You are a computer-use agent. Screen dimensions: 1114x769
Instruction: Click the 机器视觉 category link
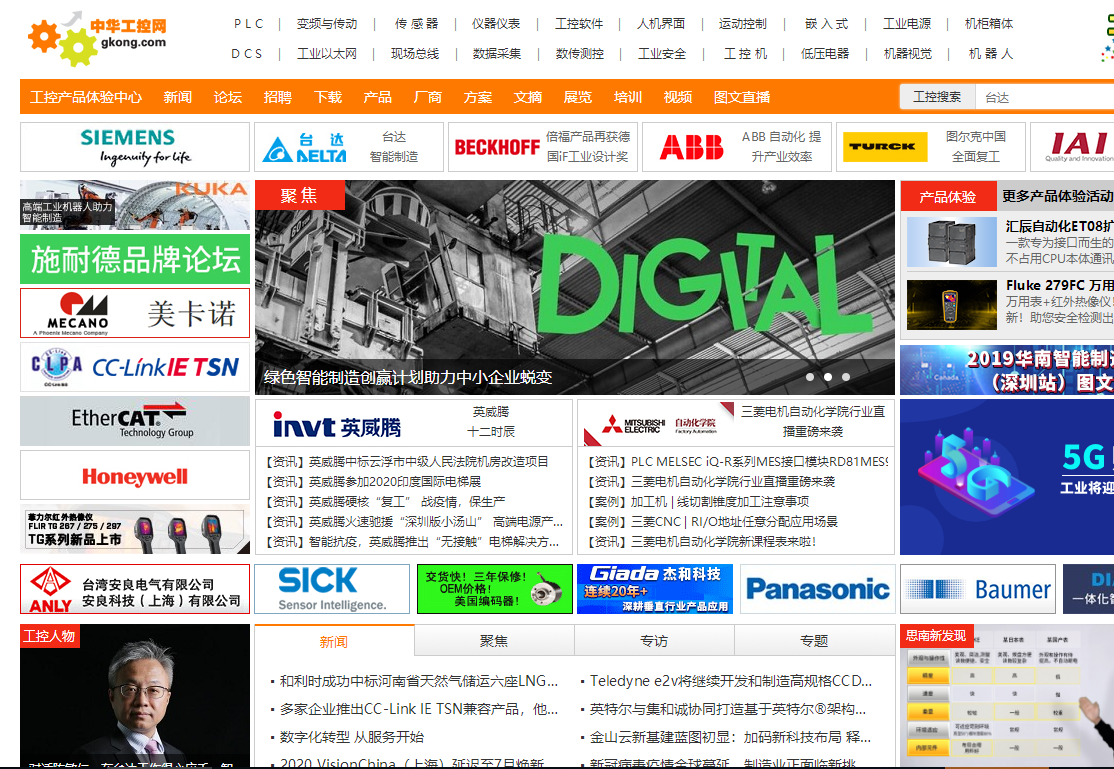(x=907, y=53)
